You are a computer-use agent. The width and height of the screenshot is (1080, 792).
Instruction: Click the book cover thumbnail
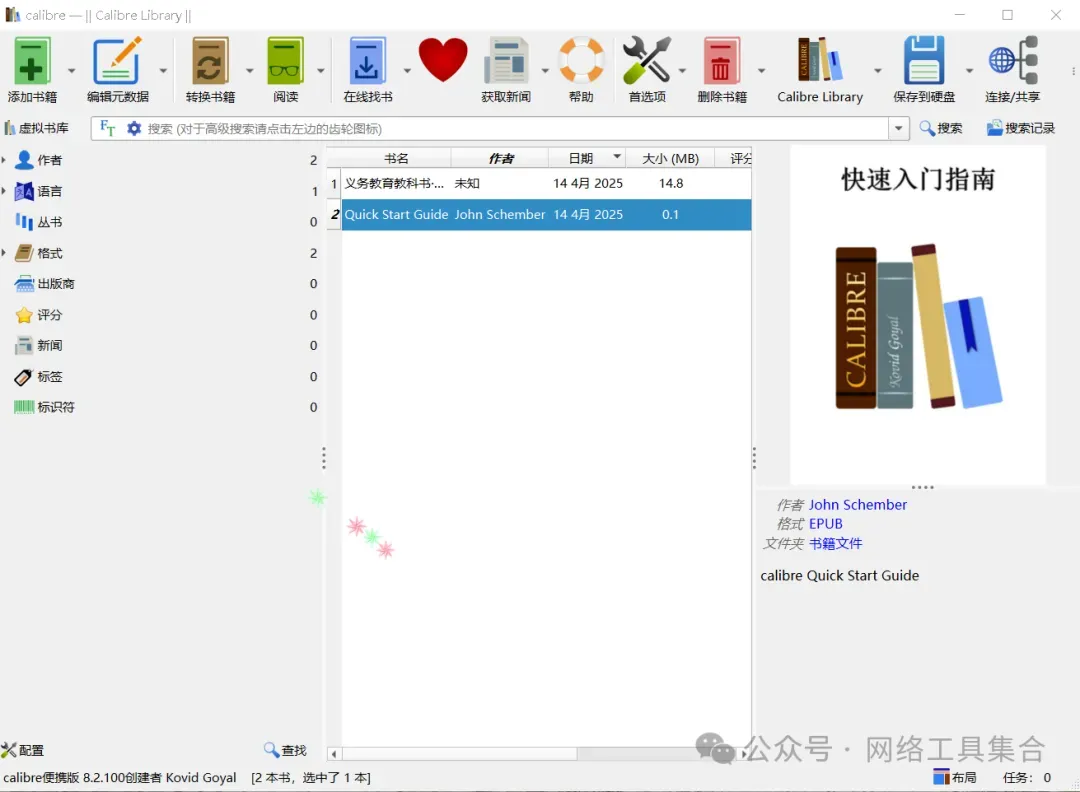[918, 315]
